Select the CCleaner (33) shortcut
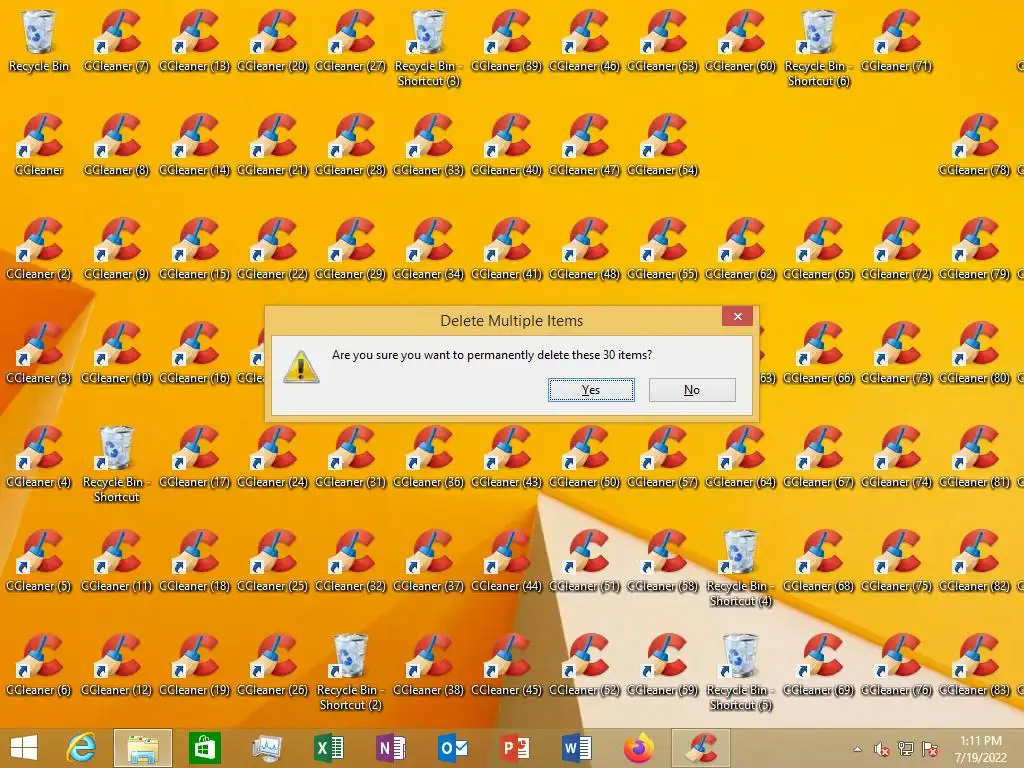 click(428, 144)
